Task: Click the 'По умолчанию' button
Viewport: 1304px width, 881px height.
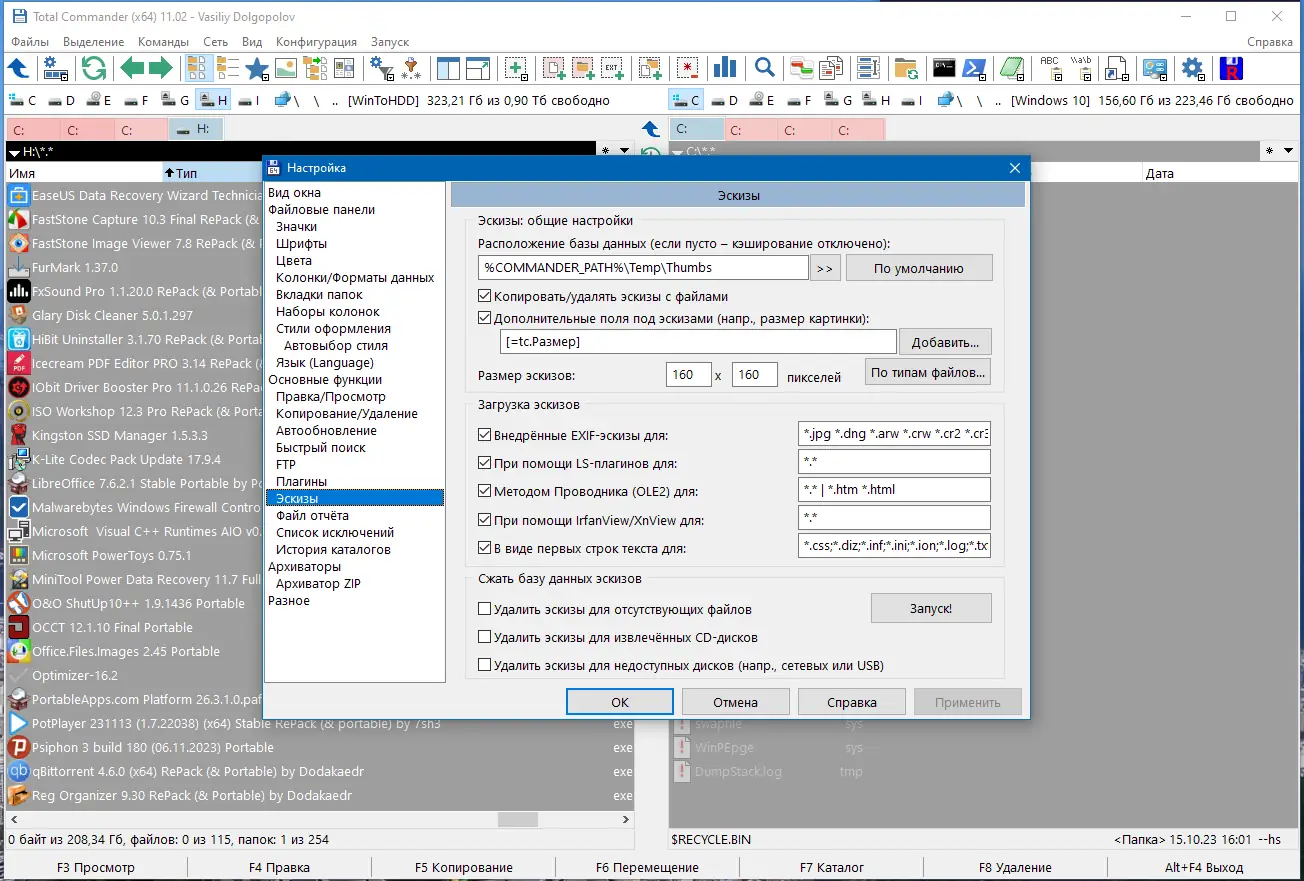Action: 918,267
